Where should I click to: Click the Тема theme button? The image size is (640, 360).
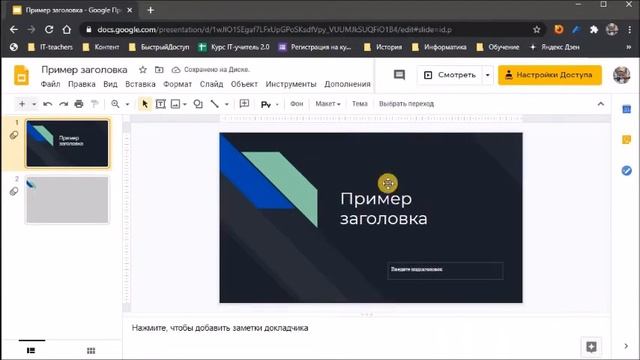pyautogui.click(x=360, y=104)
